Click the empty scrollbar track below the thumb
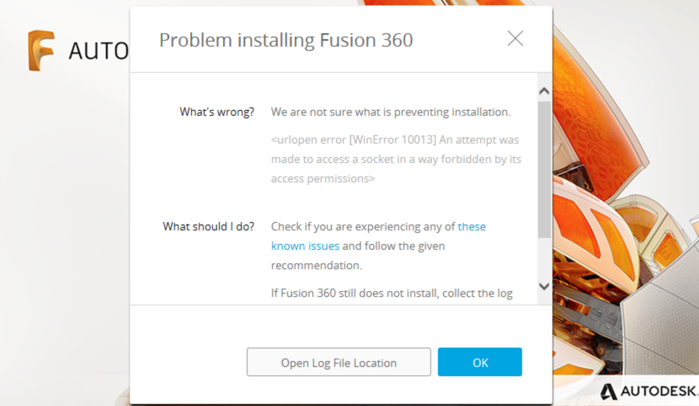The width and height of the screenshot is (699, 406). pos(544,259)
